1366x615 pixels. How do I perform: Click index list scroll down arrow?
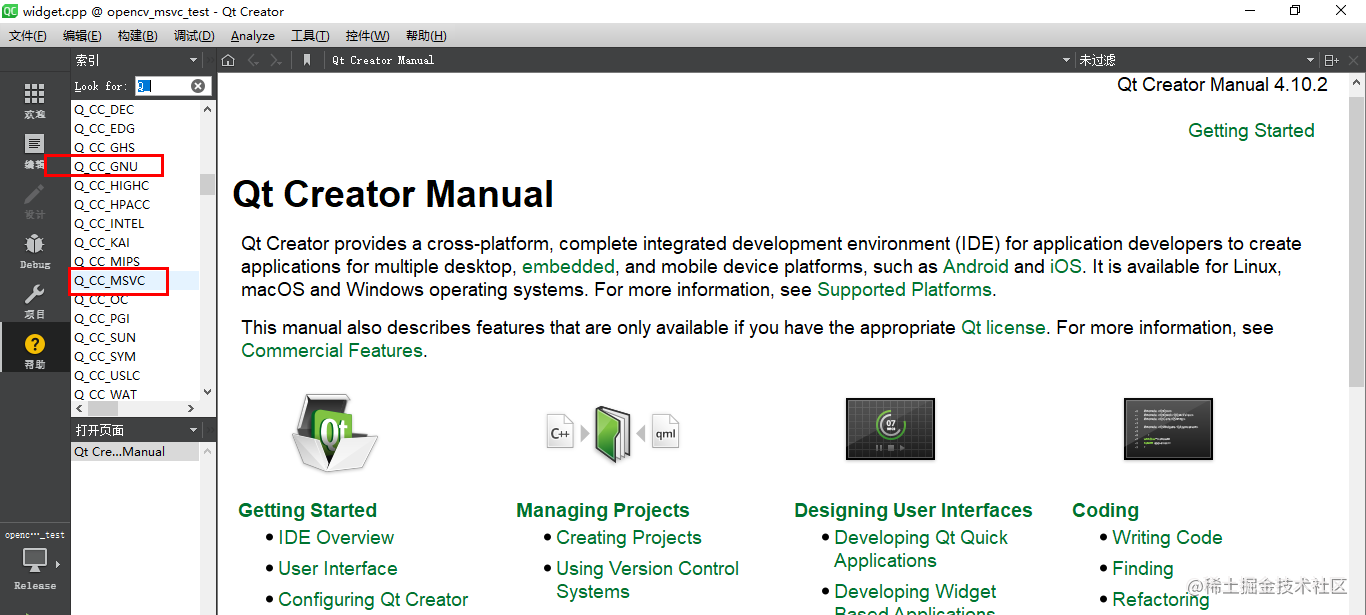pyautogui.click(x=207, y=393)
